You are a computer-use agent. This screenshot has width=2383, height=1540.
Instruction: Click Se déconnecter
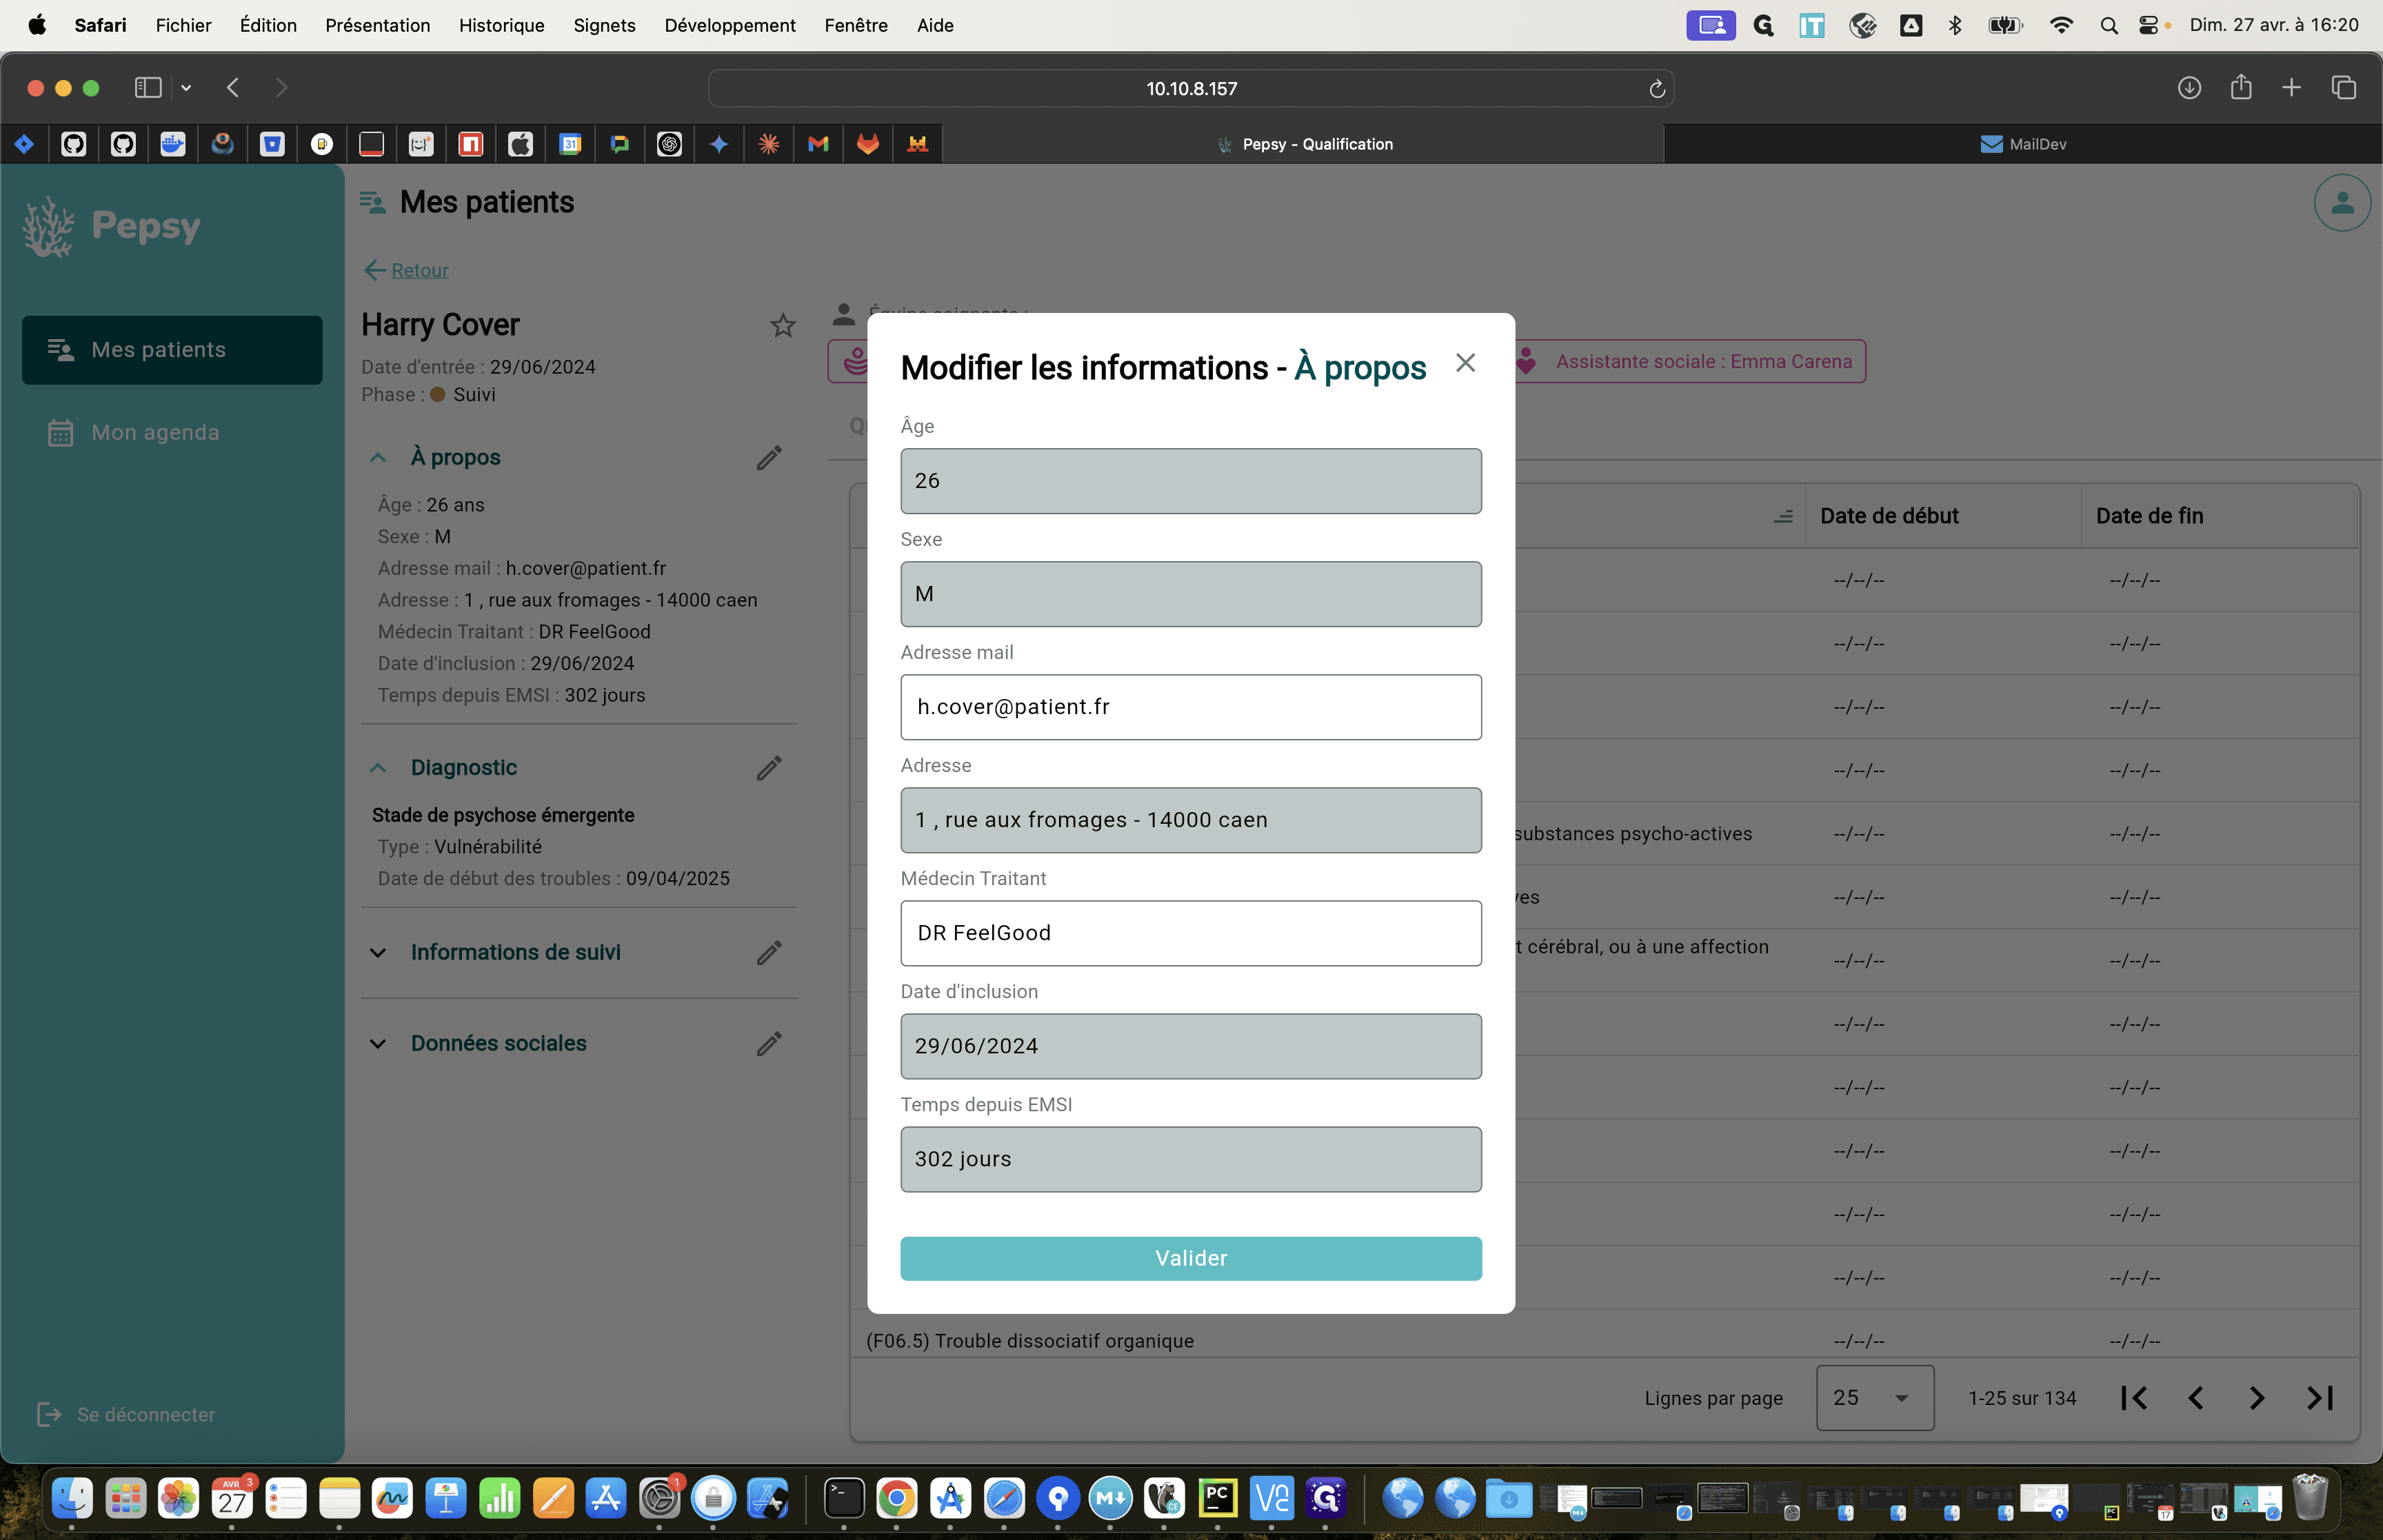coord(126,1414)
